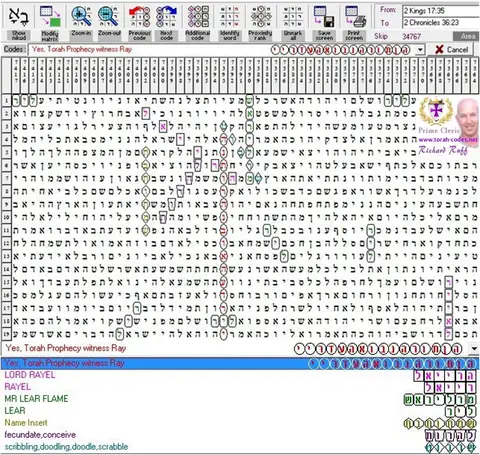Select the 'Name Insert' code row
The image size is (480, 455).
[240, 423]
